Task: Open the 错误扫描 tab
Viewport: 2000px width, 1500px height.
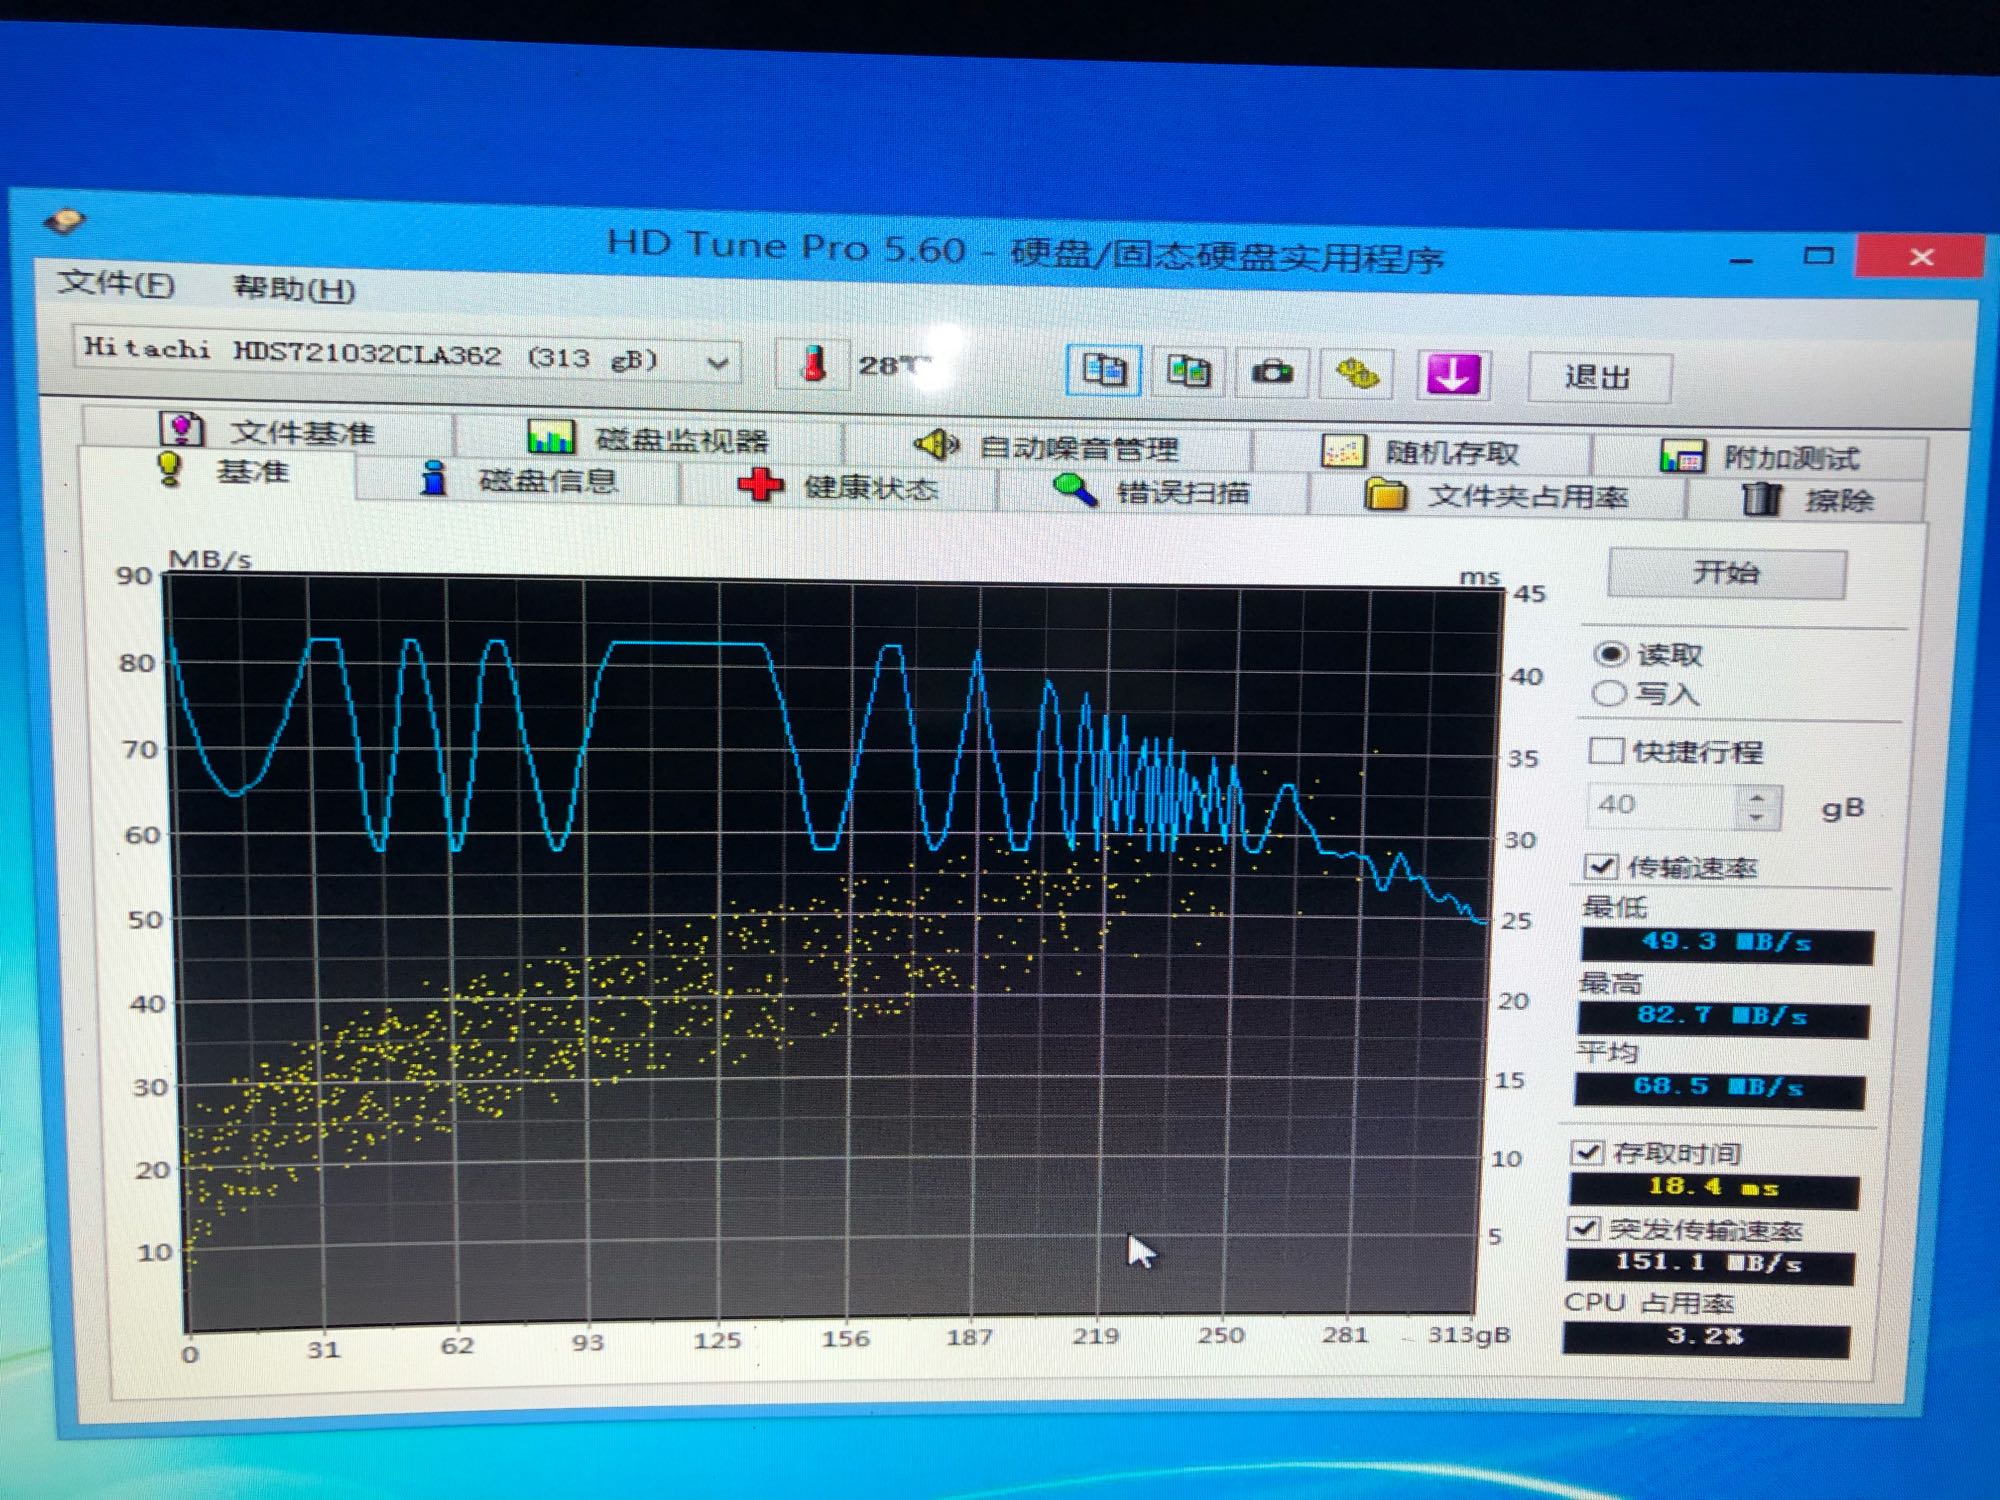Action: coord(1152,491)
